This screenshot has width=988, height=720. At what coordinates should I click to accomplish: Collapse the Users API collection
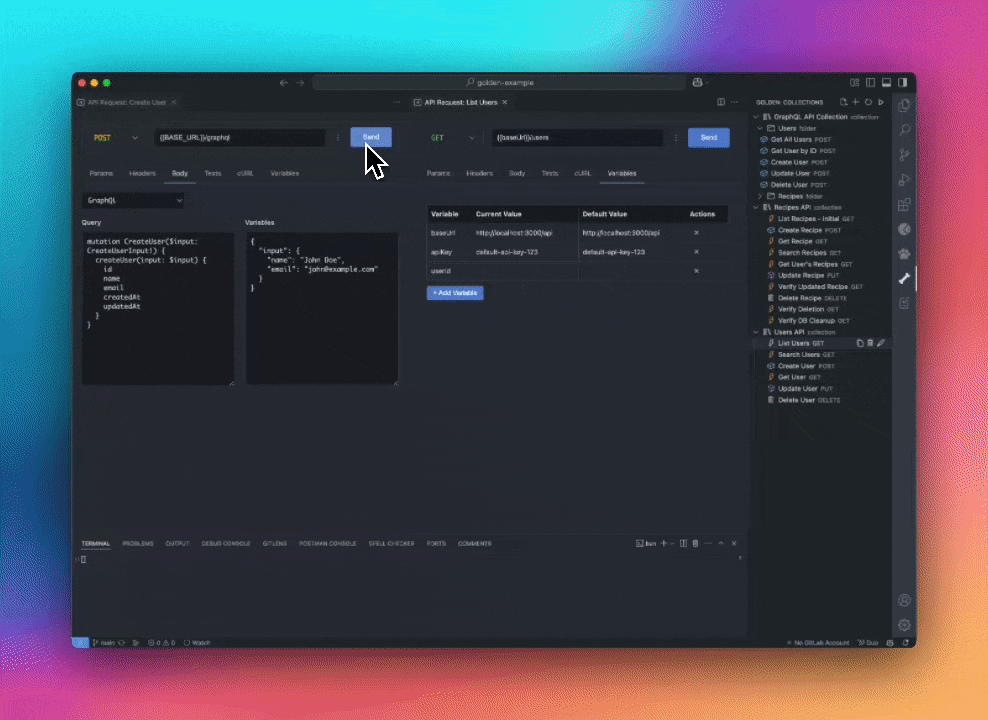coord(756,332)
